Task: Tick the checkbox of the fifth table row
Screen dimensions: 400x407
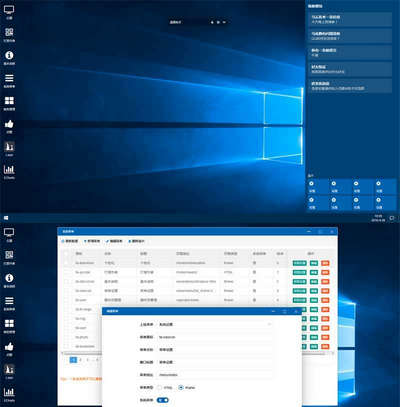Action: [66, 300]
